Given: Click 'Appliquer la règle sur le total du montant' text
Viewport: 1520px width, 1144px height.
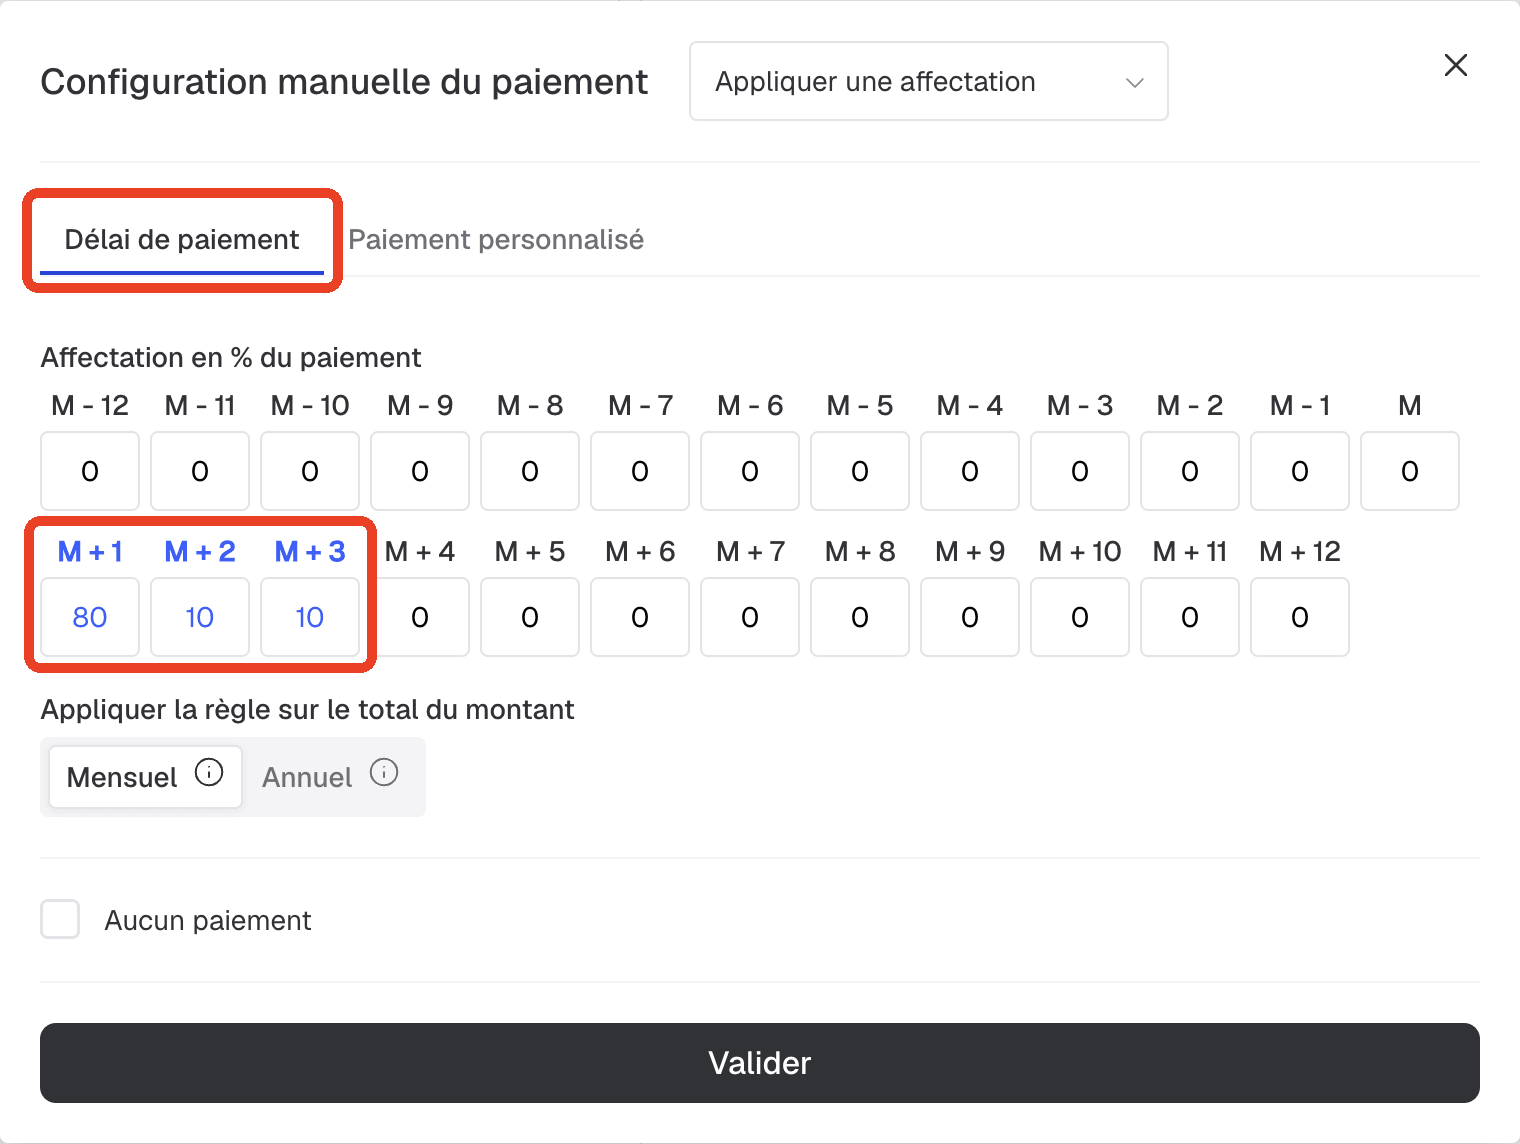Looking at the screenshot, I should click(x=307, y=710).
